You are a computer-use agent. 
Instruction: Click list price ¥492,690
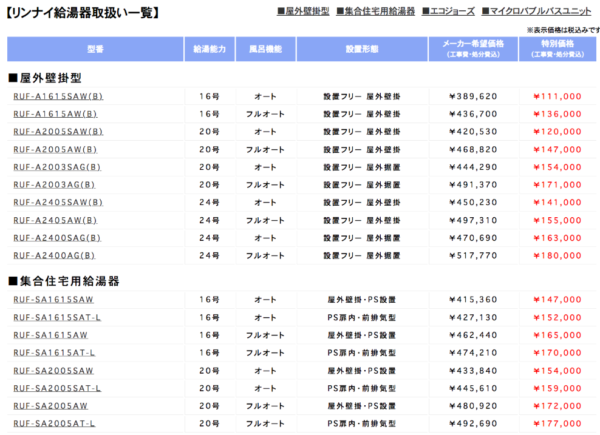(x=473, y=424)
